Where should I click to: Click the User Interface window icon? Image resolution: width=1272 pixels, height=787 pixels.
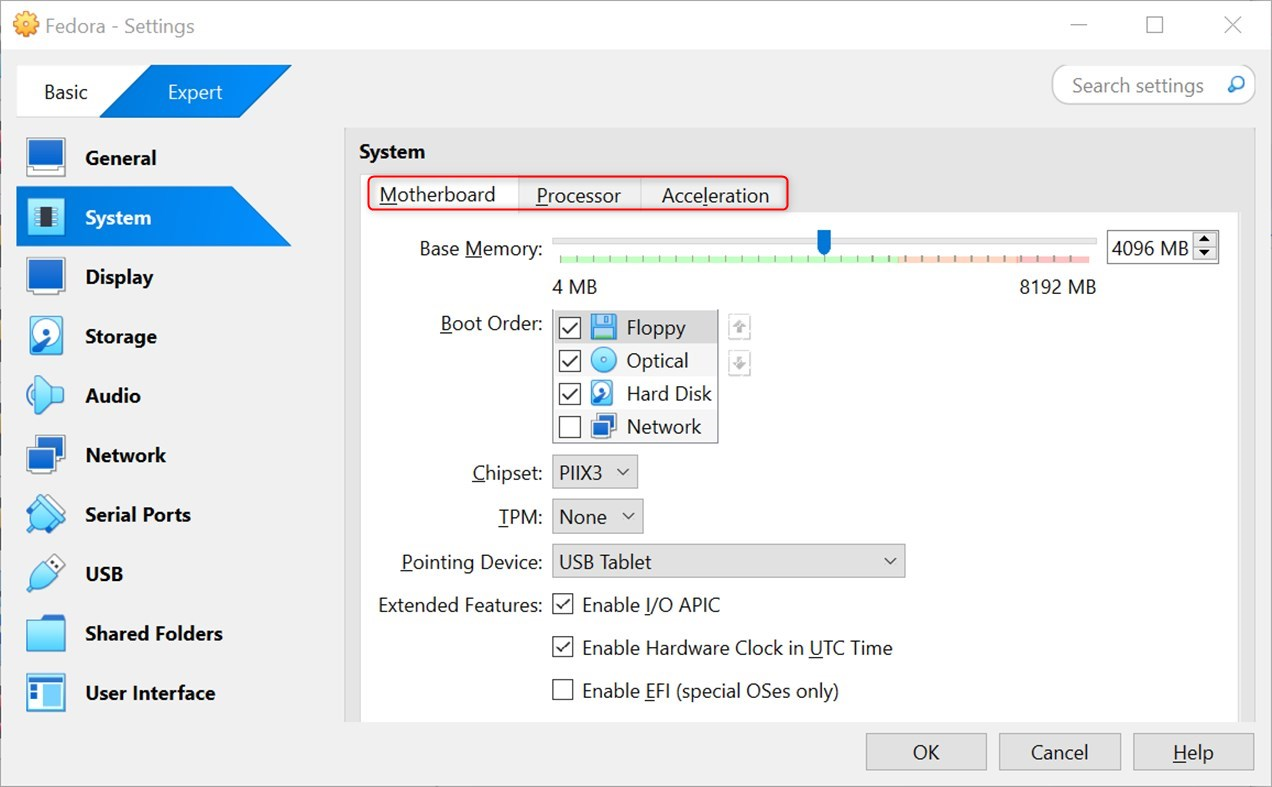point(46,693)
